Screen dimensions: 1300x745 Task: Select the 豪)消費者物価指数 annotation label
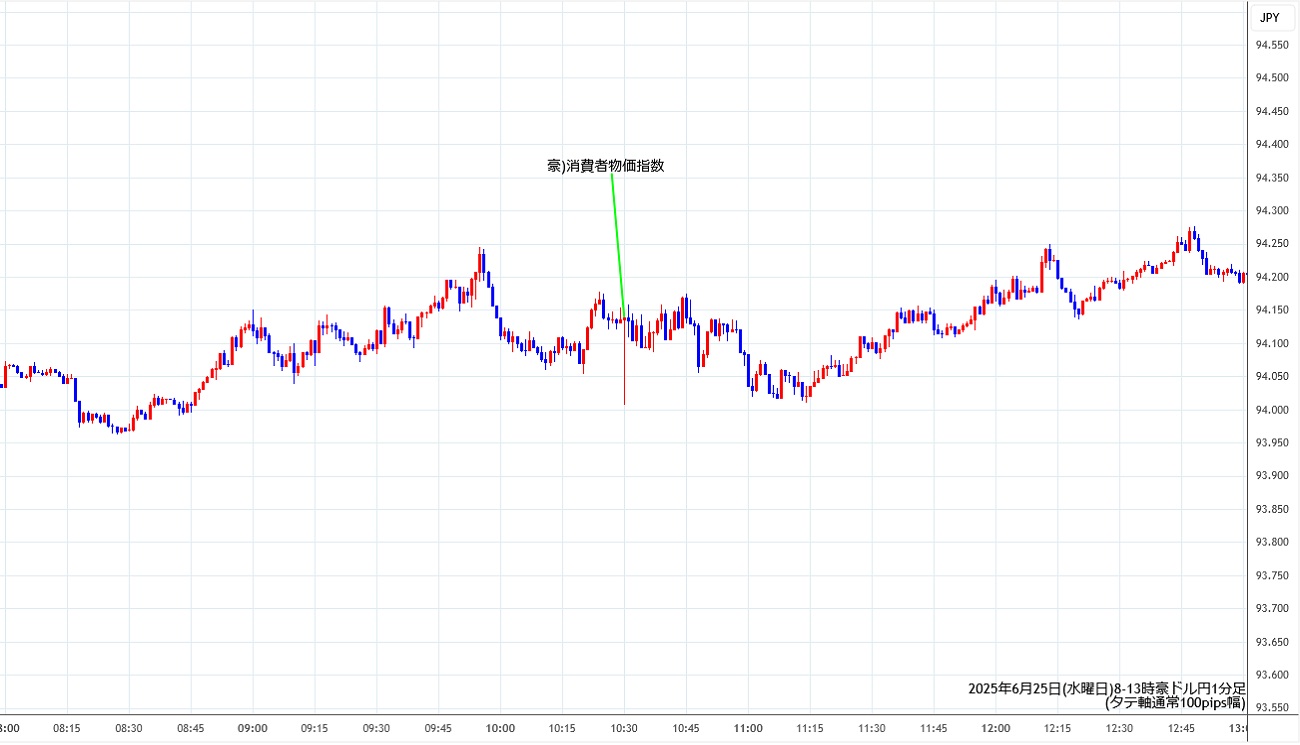click(x=606, y=166)
